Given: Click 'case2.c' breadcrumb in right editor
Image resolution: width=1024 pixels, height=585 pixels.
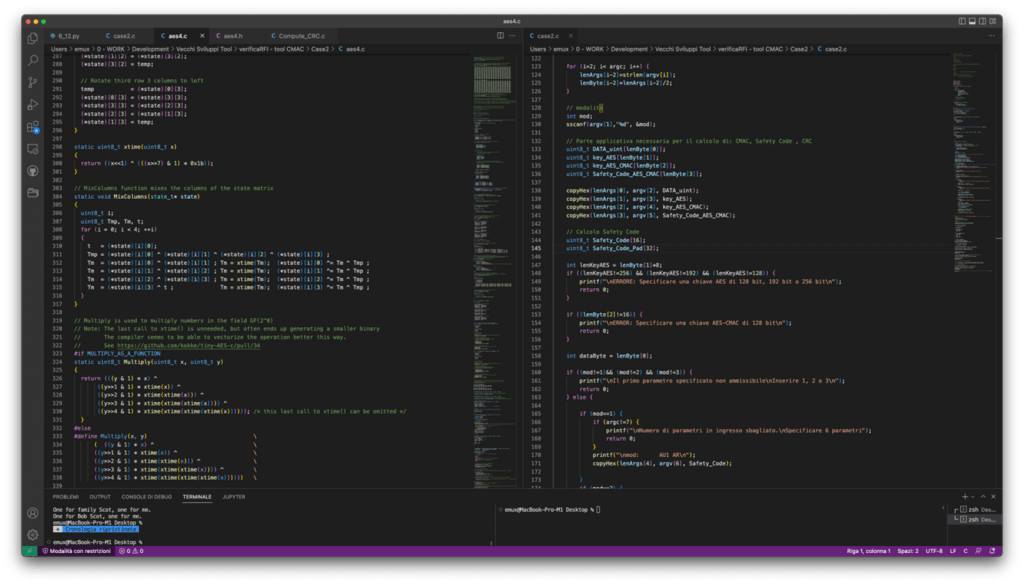Looking at the screenshot, I should (836, 49).
